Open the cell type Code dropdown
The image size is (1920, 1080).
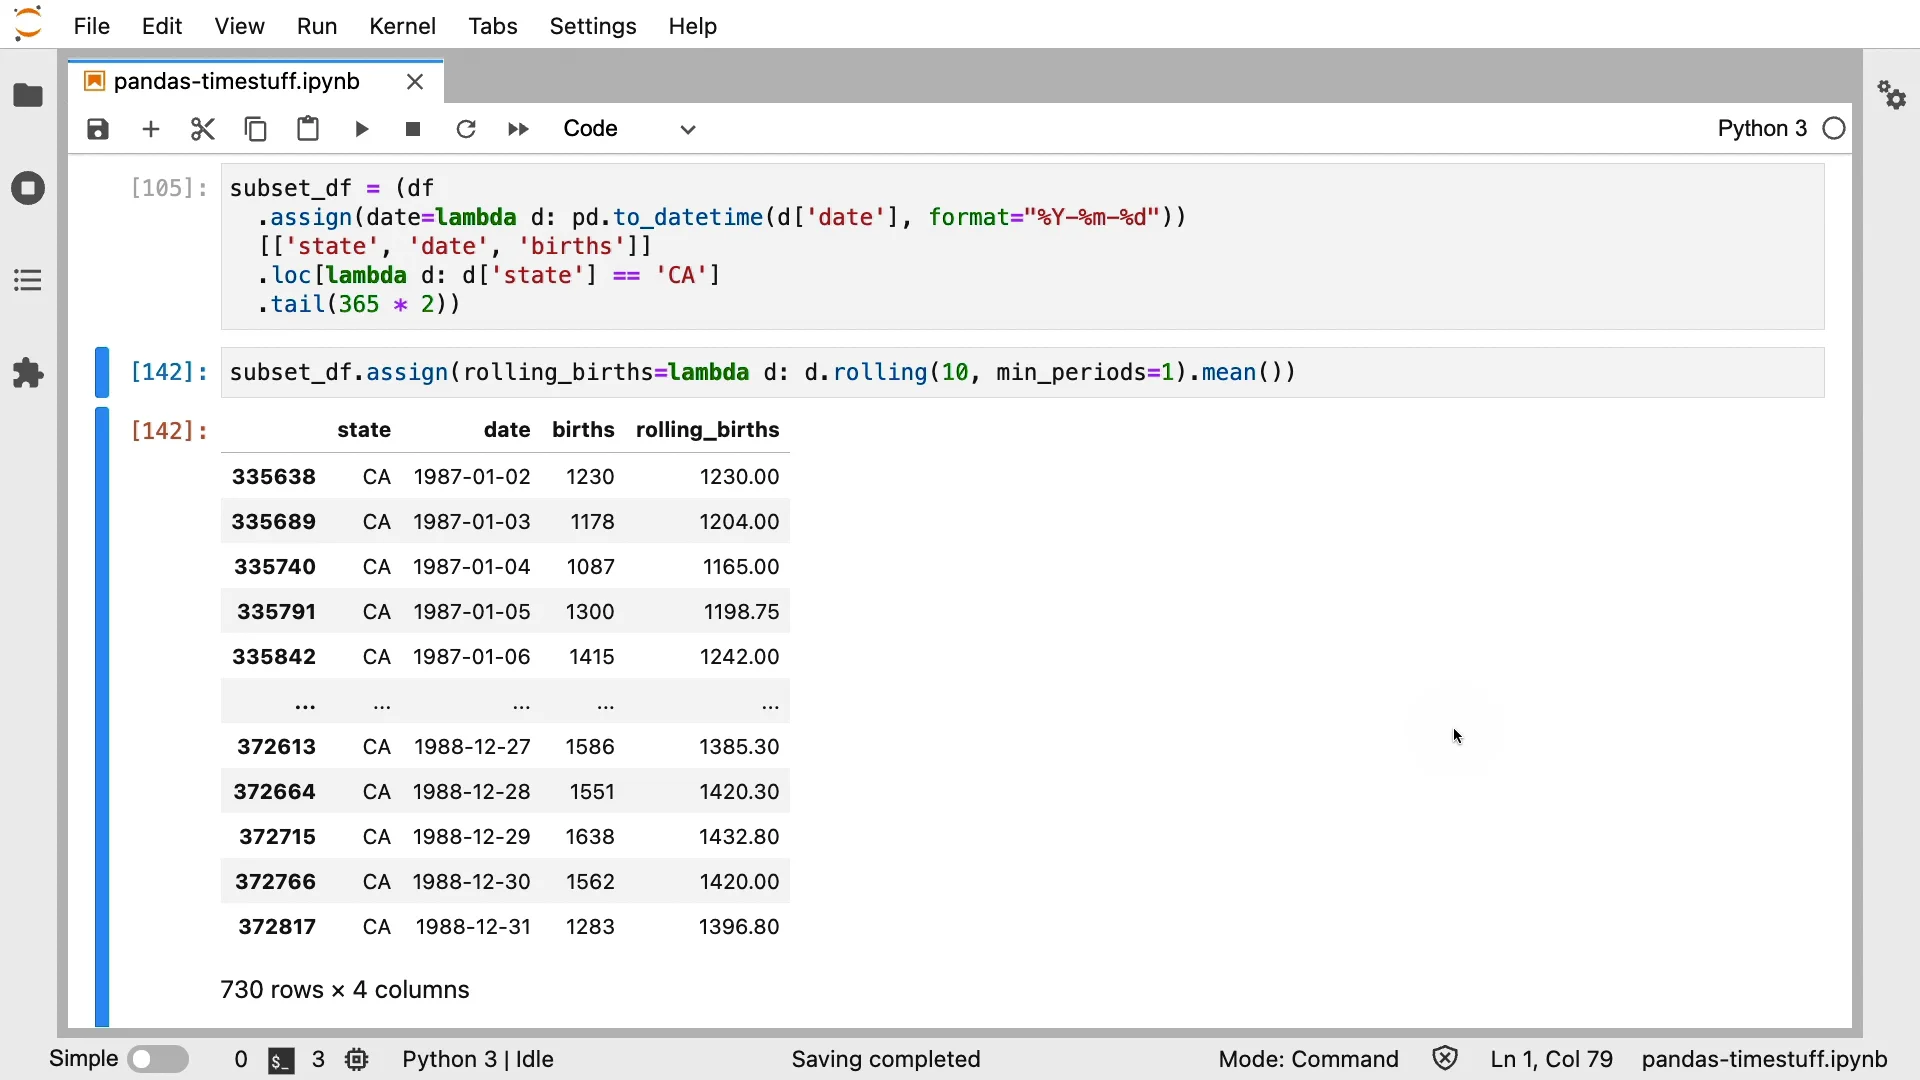point(630,129)
